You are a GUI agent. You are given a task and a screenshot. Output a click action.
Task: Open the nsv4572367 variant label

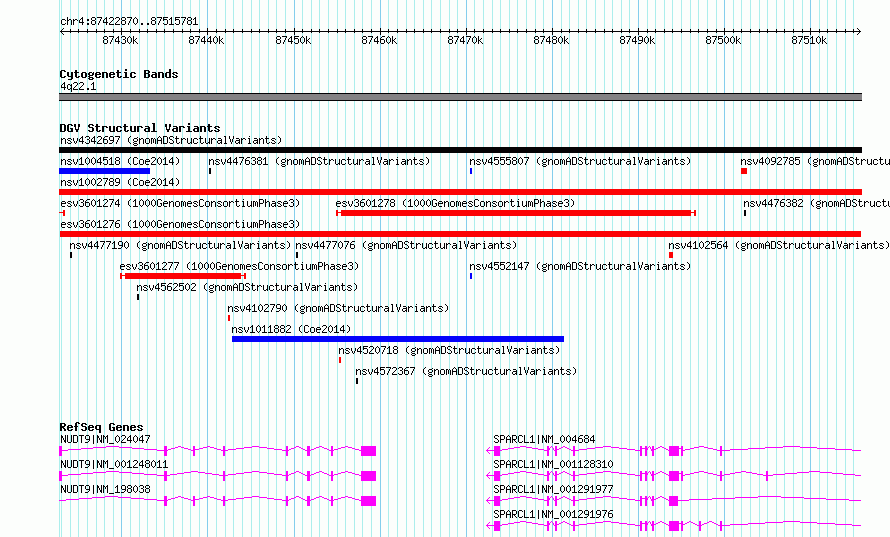[467, 371]
